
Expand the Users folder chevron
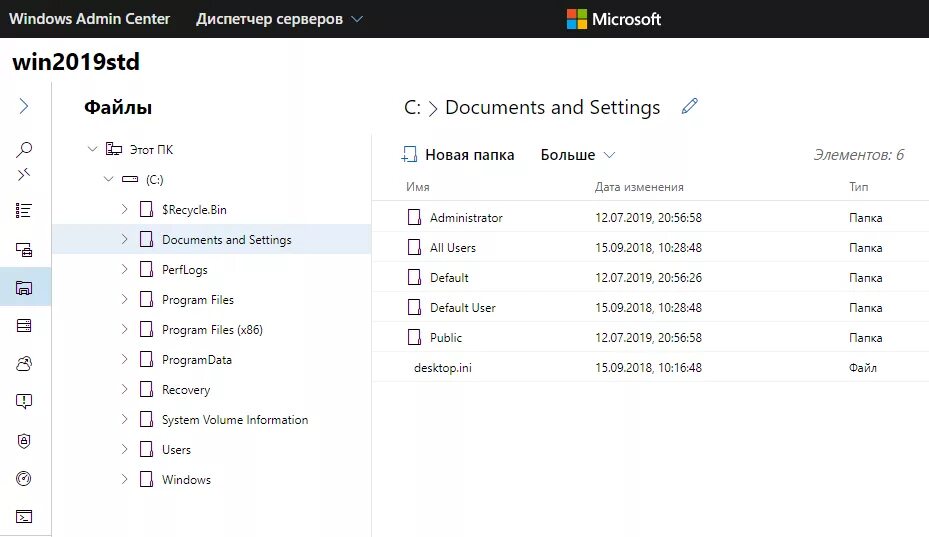[x=124, y=449]
